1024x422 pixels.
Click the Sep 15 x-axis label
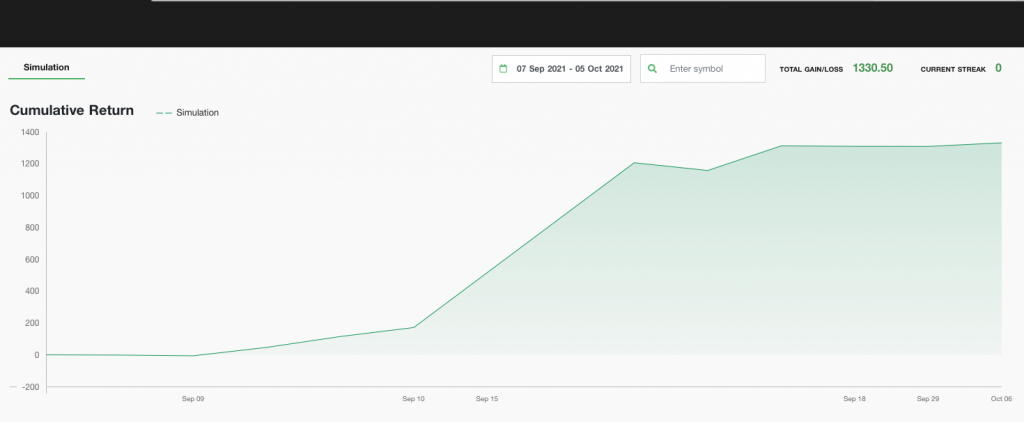pyautogui.click(x=487, y=398)
